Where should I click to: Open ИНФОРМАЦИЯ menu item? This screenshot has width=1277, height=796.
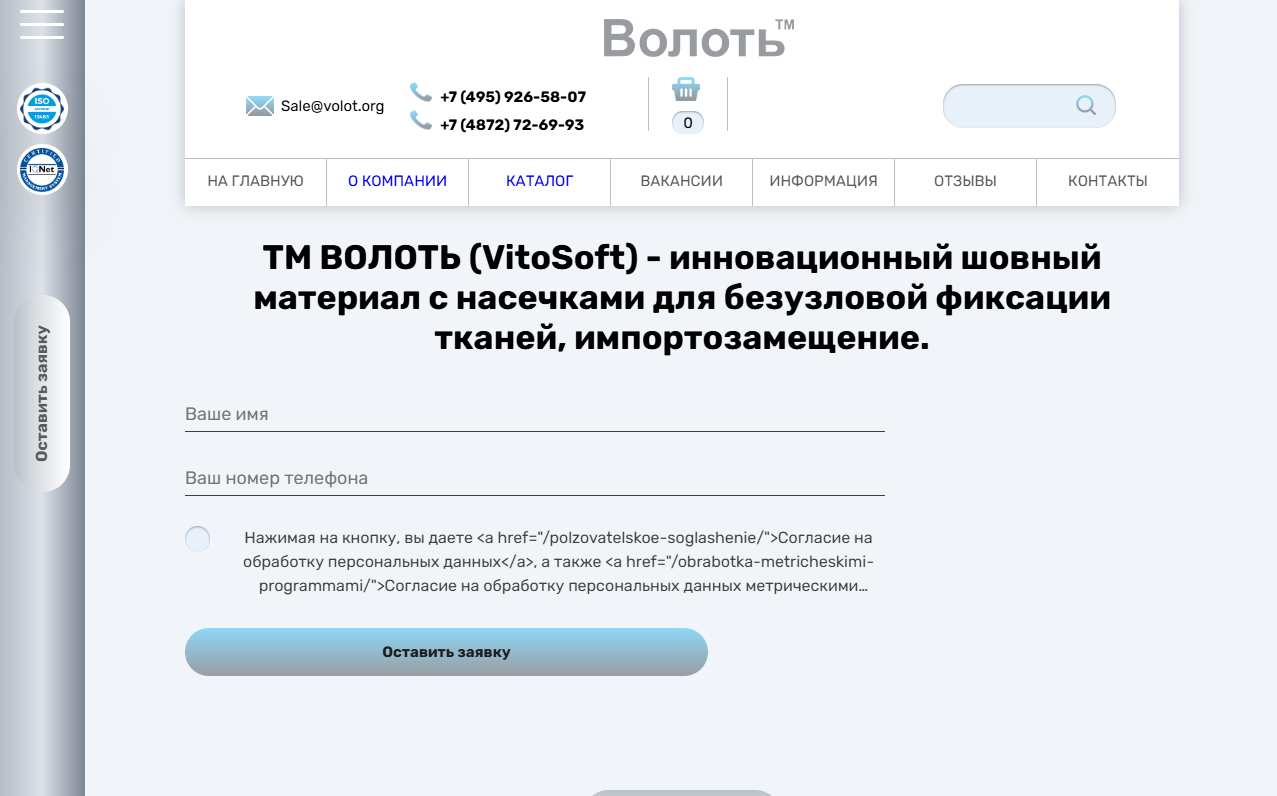[x=824, y=181]
